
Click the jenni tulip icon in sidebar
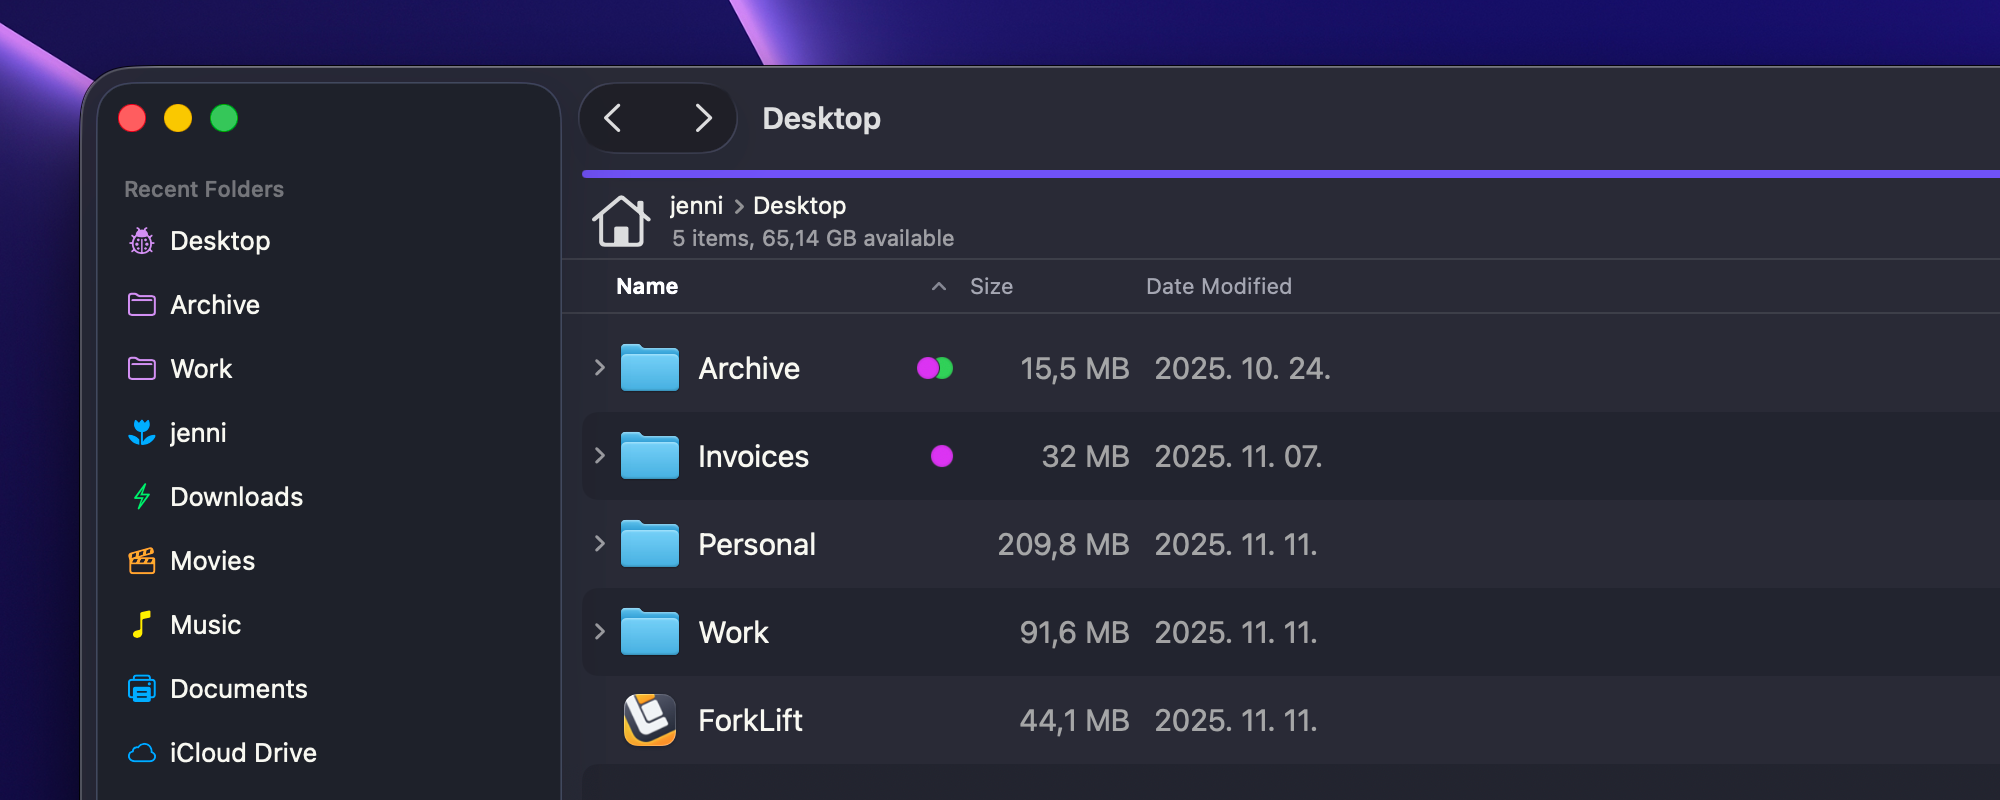pos(142,433)
